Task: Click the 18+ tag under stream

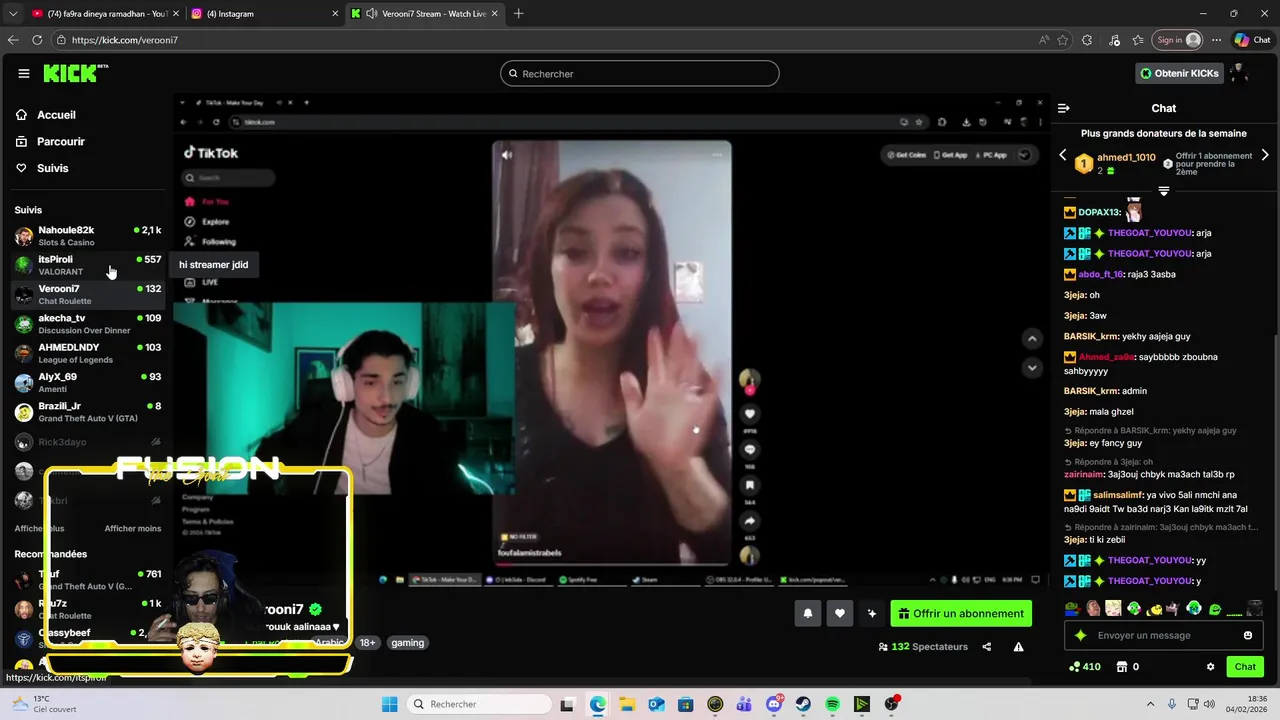Action: (368, 643)
